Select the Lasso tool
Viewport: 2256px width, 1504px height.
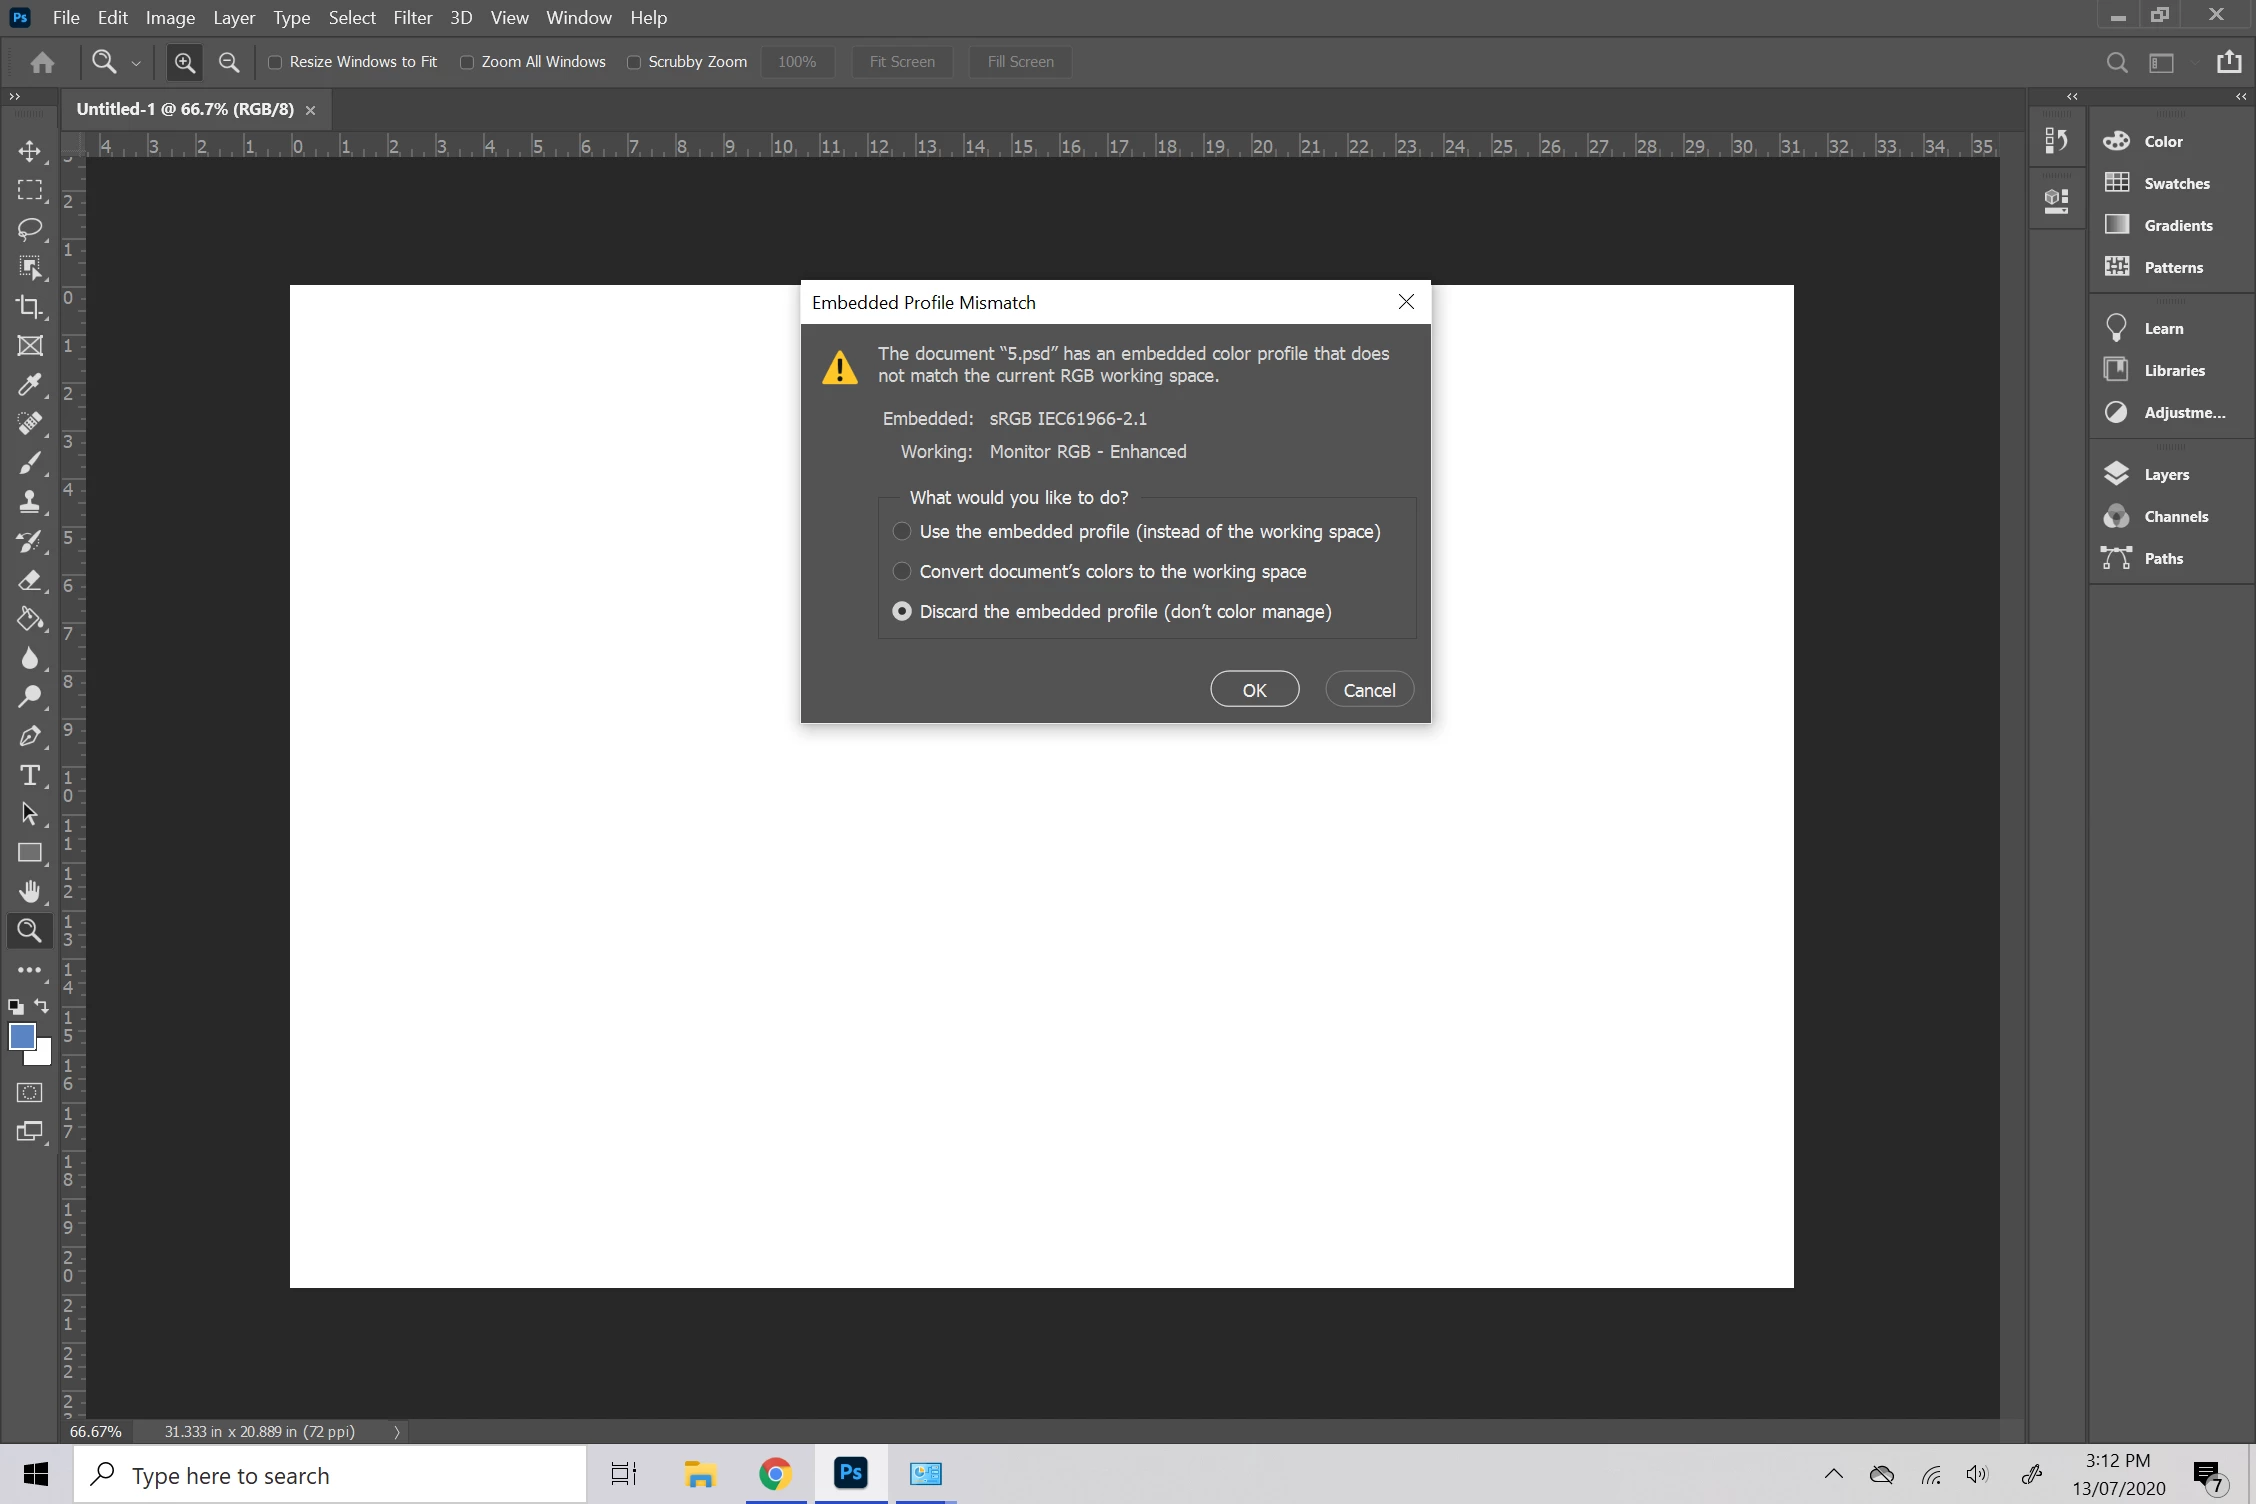(29, 229)
